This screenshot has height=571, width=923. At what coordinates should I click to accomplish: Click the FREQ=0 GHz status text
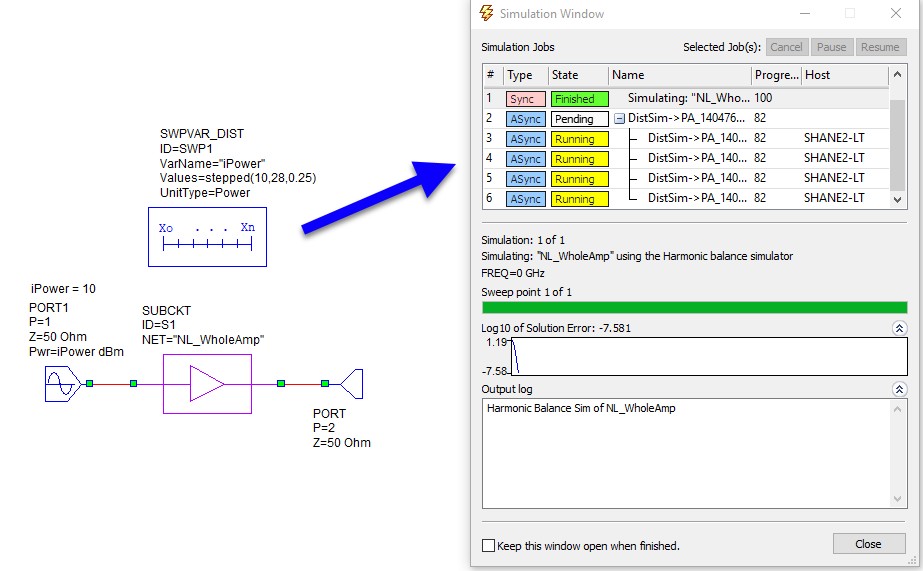[513, 273]
